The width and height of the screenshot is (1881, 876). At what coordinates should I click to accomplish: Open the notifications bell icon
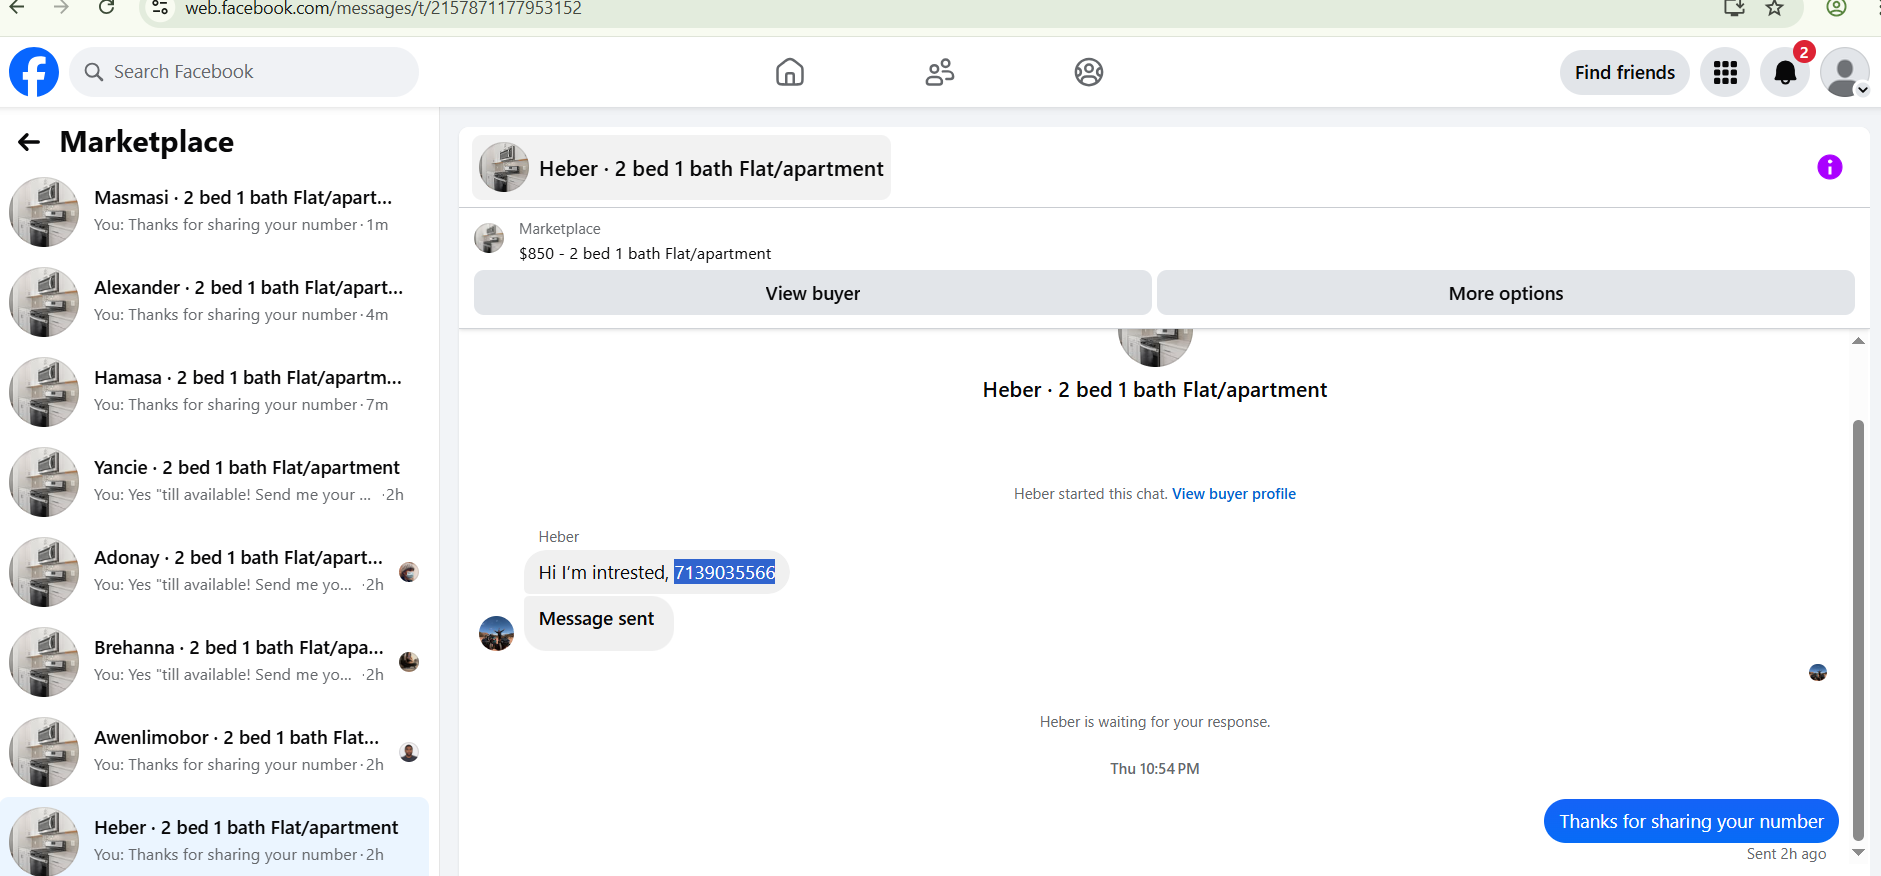(1785, 72)
